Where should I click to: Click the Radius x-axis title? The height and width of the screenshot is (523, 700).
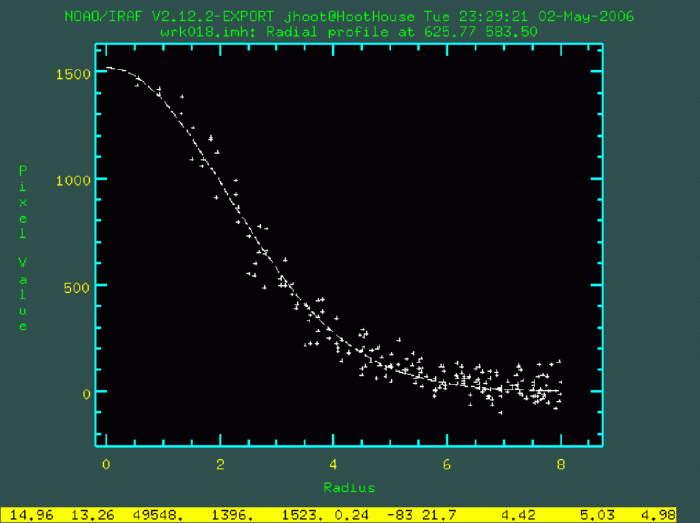point(349,487)
